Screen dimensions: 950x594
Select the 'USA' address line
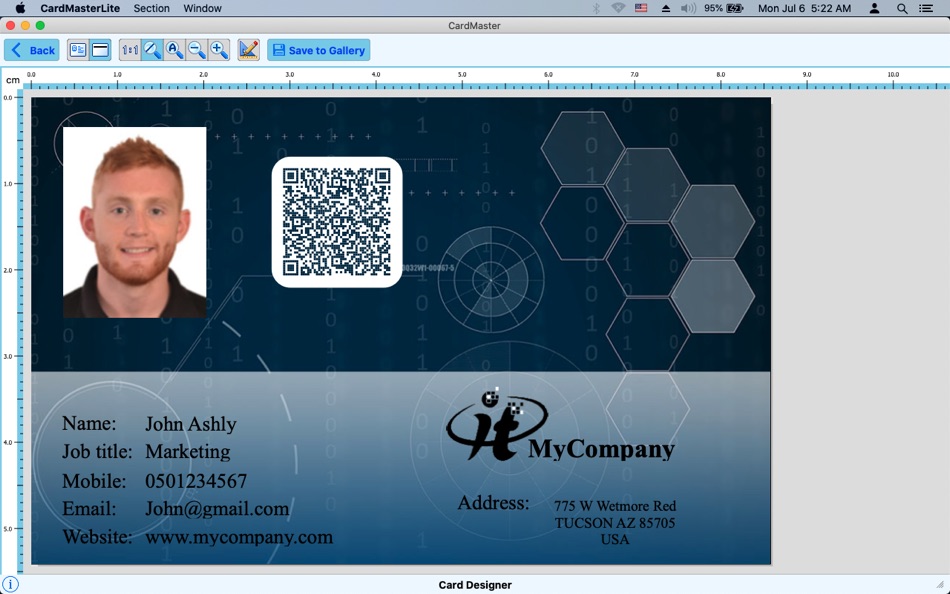coord(615,539)
